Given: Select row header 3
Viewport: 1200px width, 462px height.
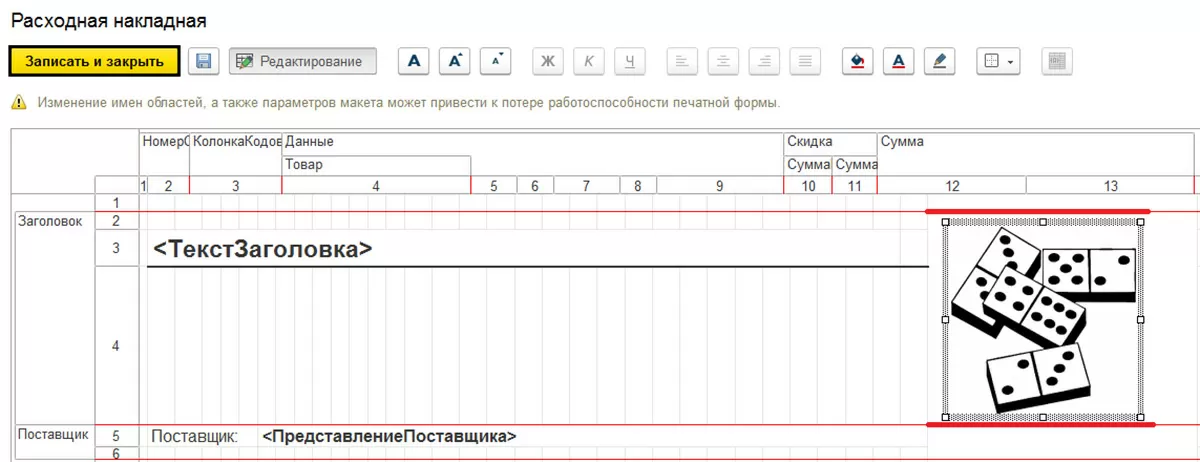Looking at the screenshot, I should [x=116, y=248].
